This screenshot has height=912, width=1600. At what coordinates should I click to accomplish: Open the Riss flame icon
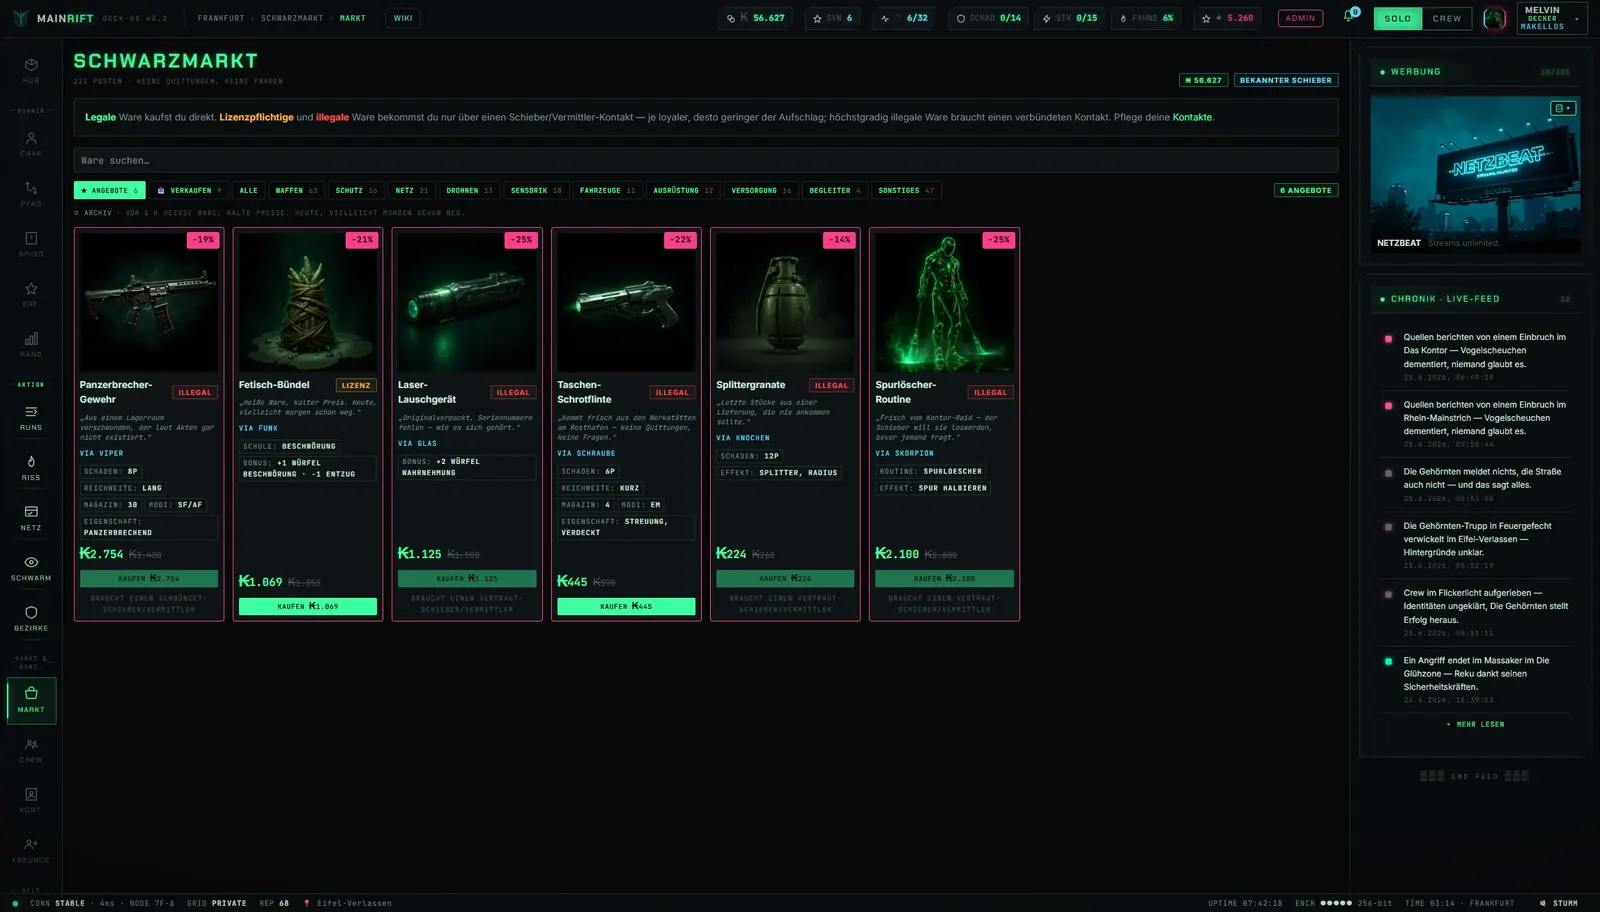tap(31, 468)
